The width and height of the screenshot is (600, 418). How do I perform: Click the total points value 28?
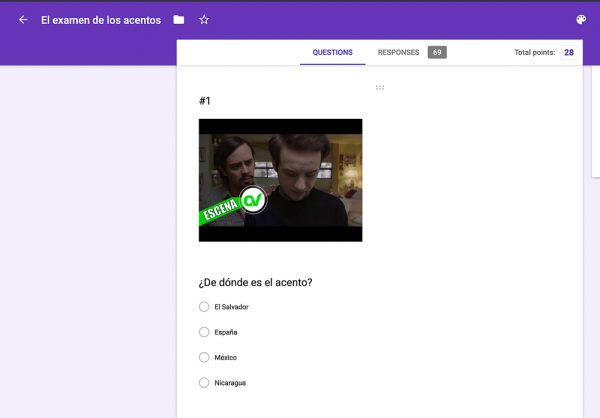click(x=568, y=53)
